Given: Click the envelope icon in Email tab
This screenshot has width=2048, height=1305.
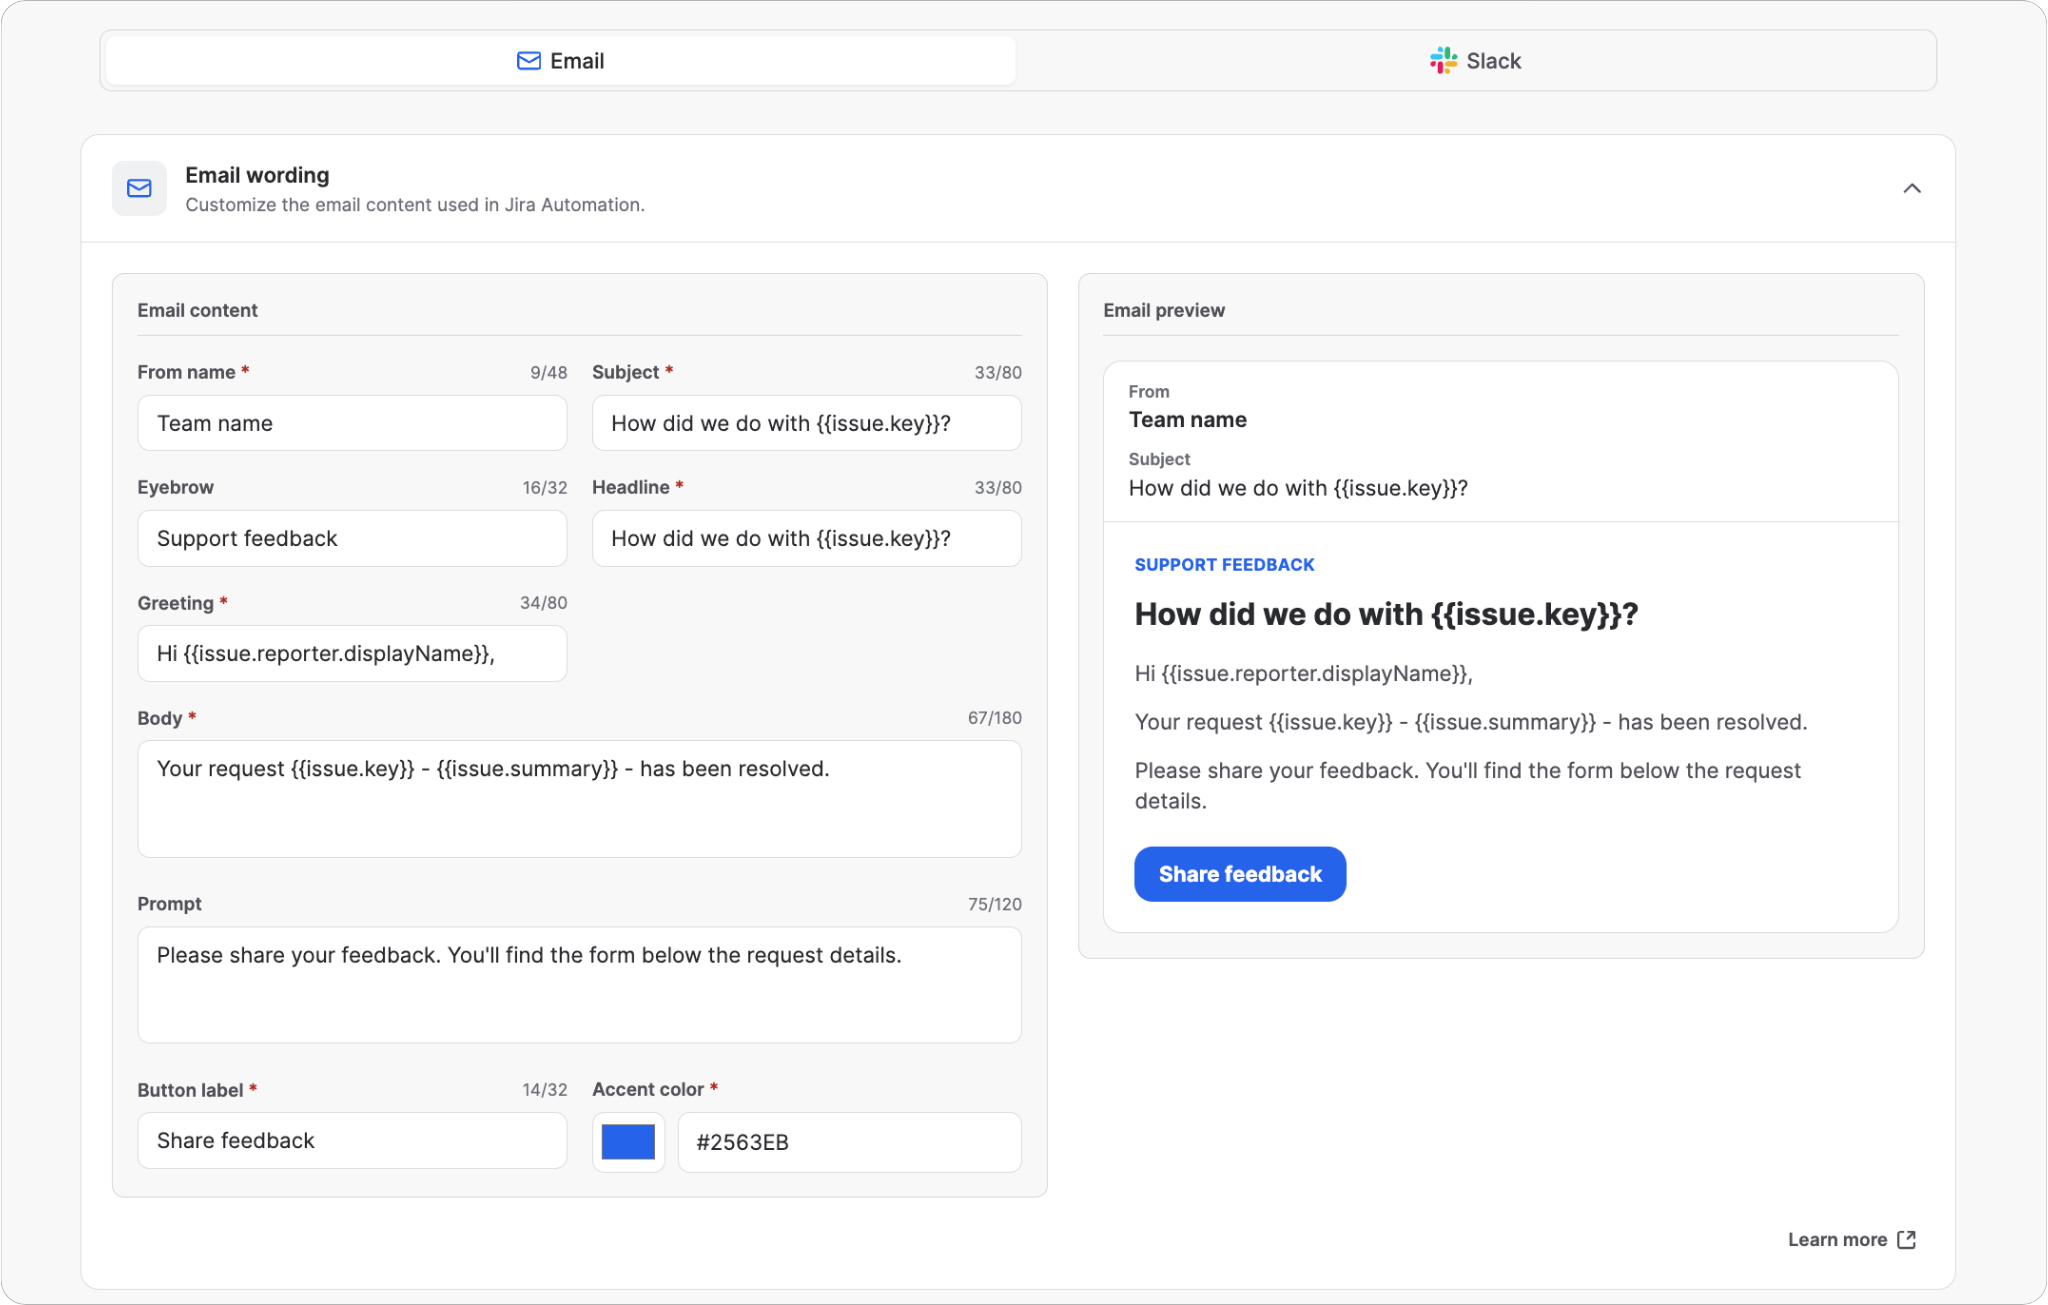Looking at the screenshot, I should 528,61.
